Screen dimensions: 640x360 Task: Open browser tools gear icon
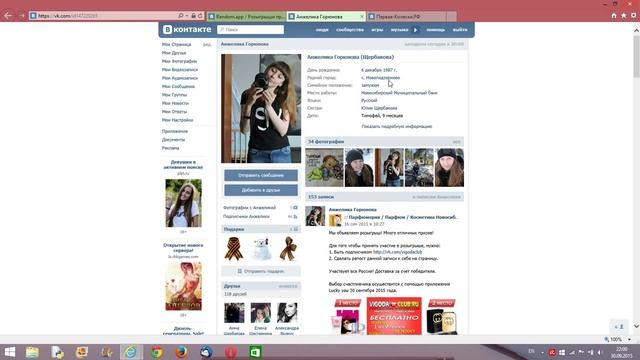(x=633, y=16)
